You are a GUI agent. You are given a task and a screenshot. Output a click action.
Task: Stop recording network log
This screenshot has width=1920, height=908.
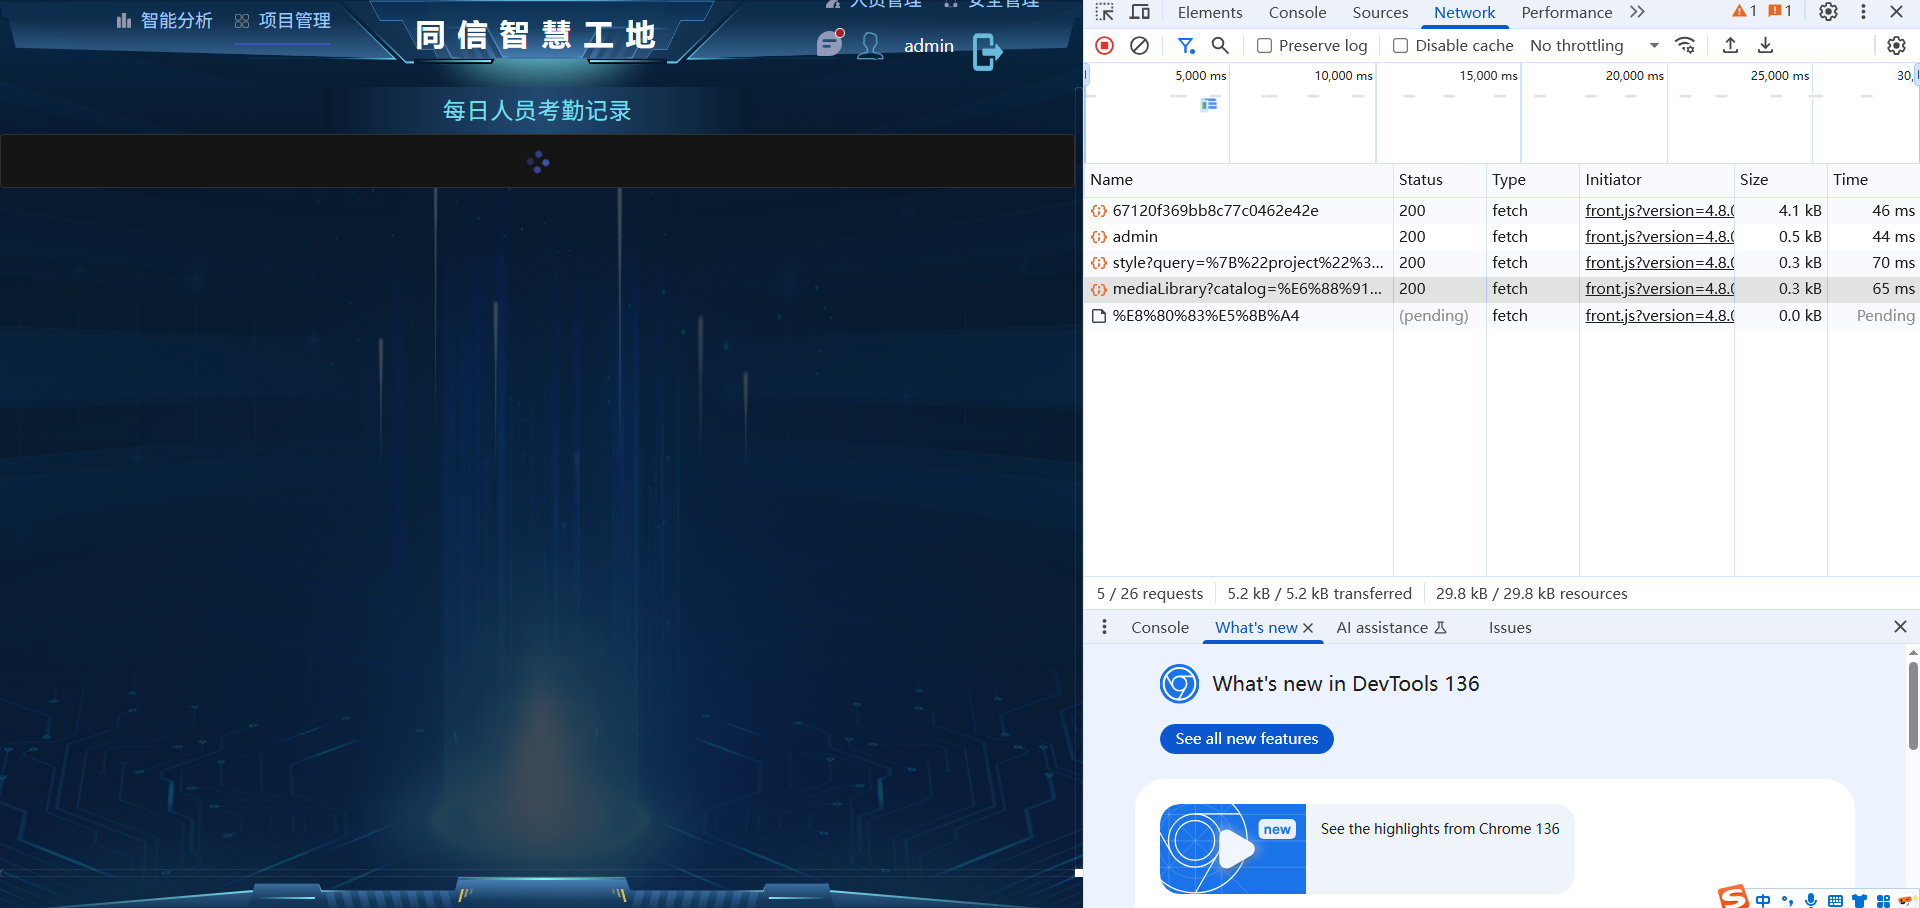pyautogui.click(x=1105, y=45)
